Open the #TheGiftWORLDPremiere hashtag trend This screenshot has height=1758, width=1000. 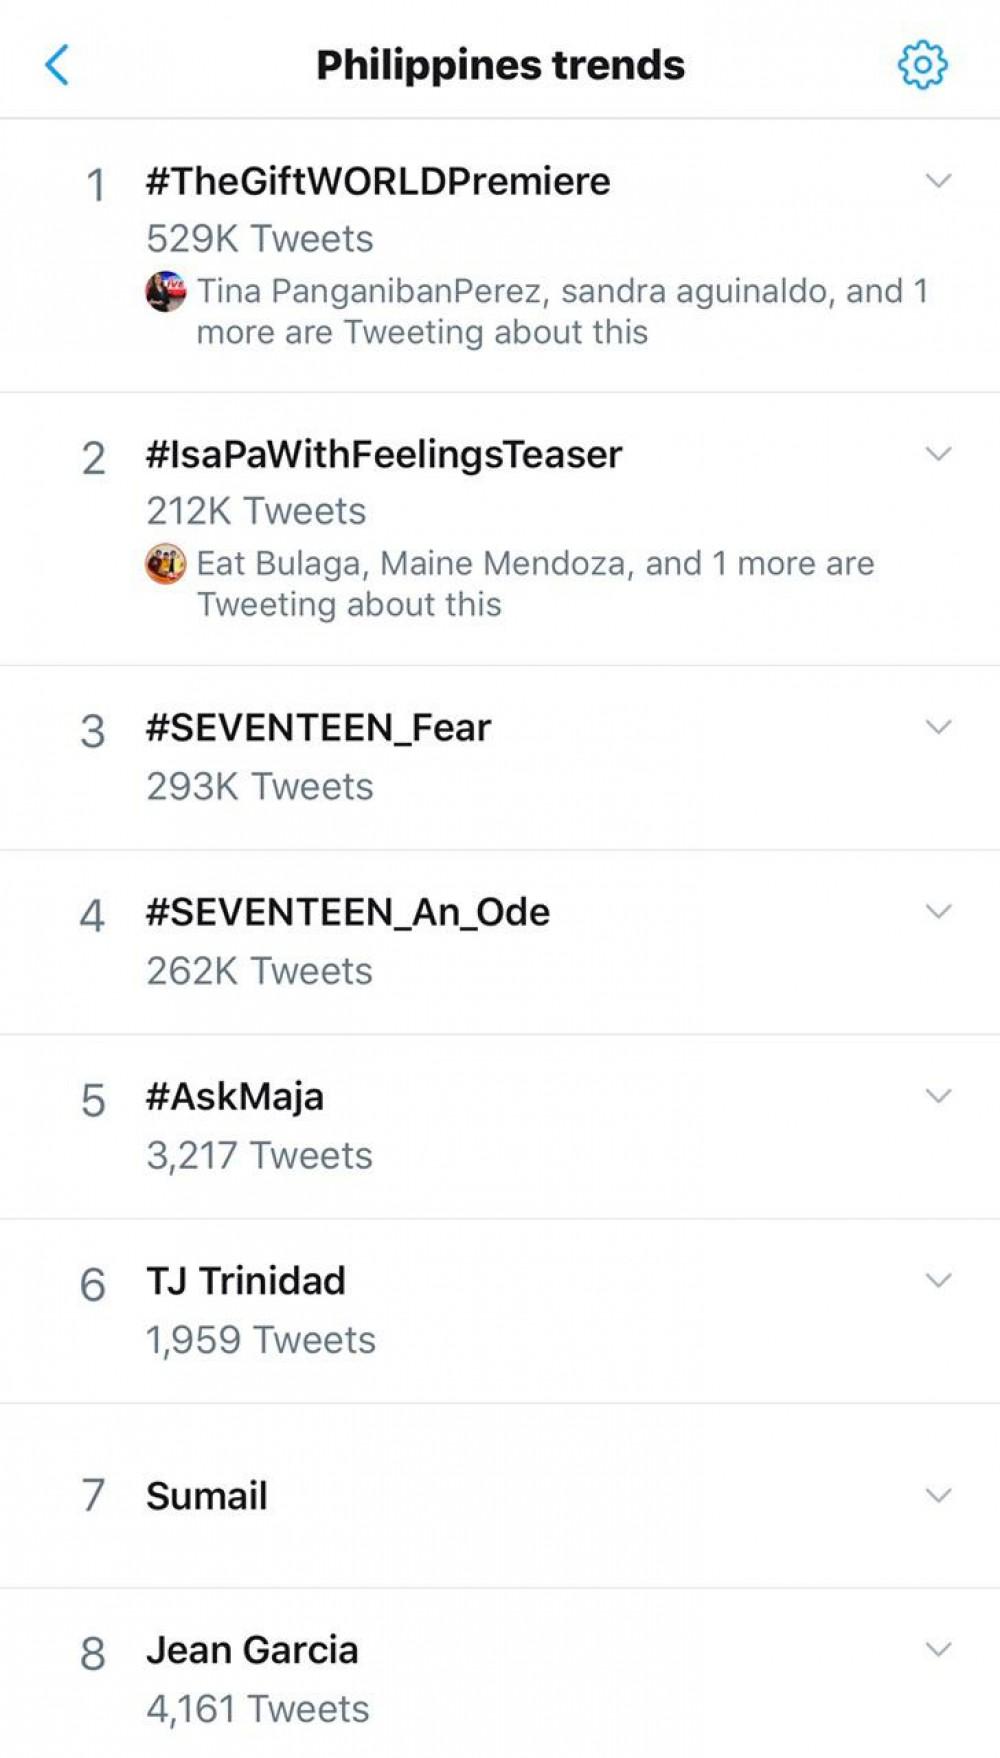click(378, 182)
